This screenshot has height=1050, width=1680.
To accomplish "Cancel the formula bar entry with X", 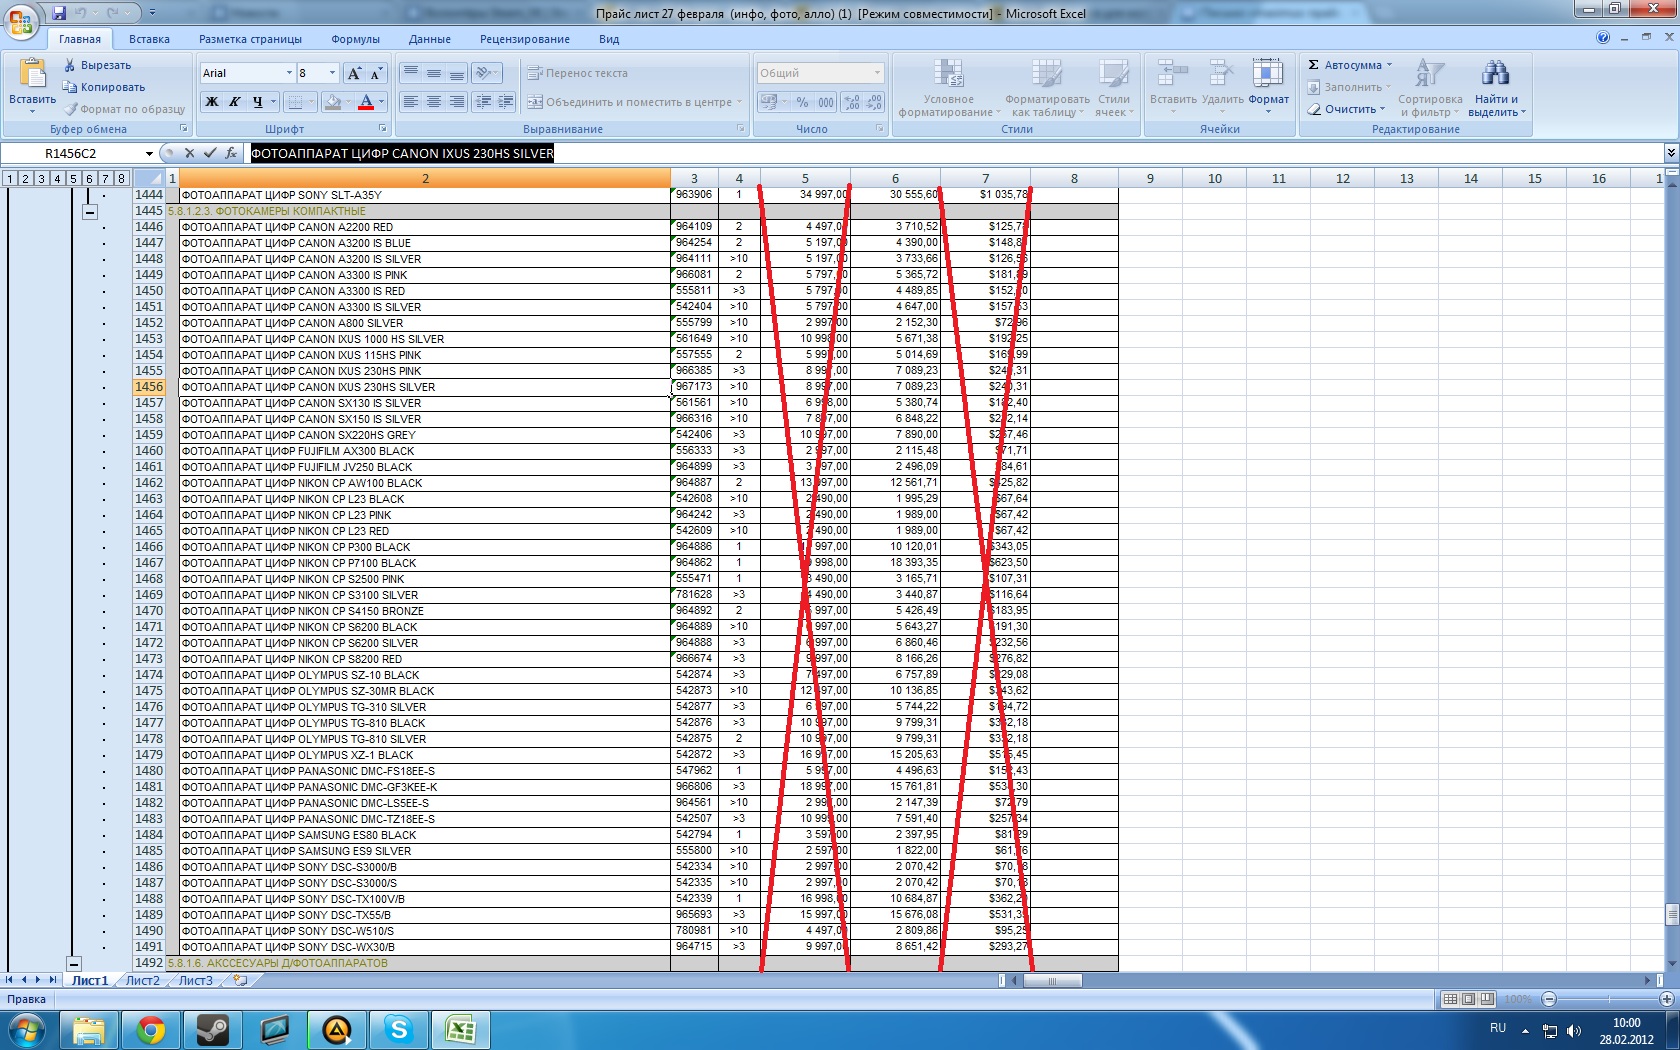I will (188, 153).
